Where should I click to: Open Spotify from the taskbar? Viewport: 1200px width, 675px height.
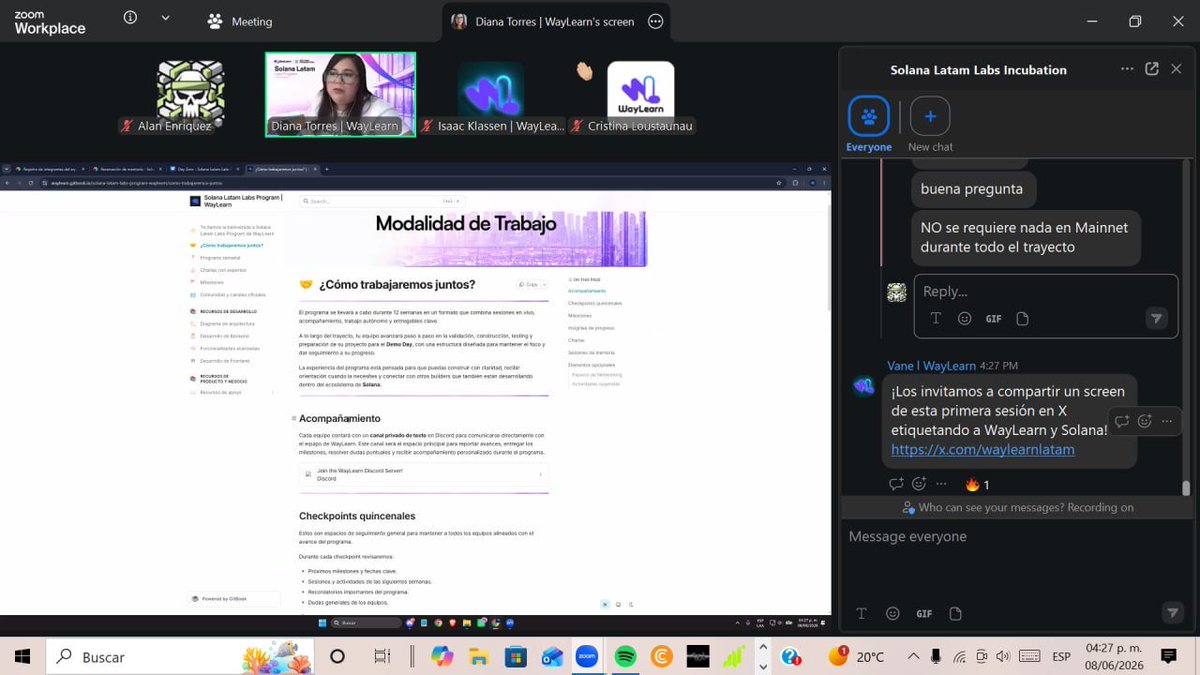pos(624,657)
